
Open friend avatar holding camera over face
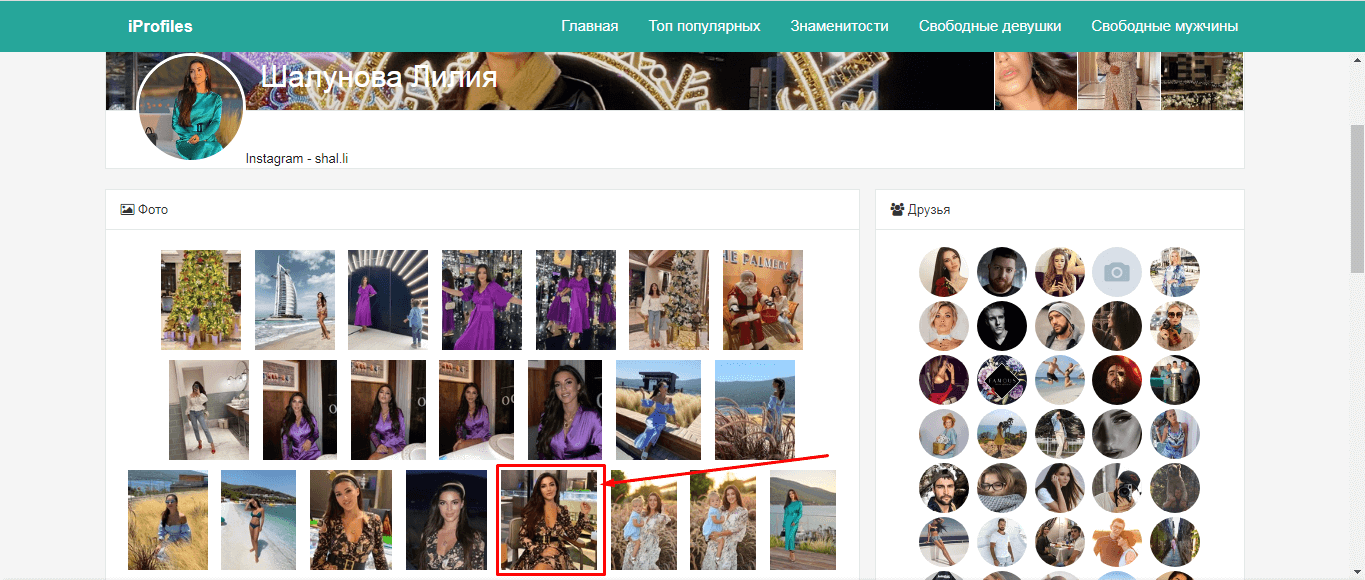point(1117,488)
